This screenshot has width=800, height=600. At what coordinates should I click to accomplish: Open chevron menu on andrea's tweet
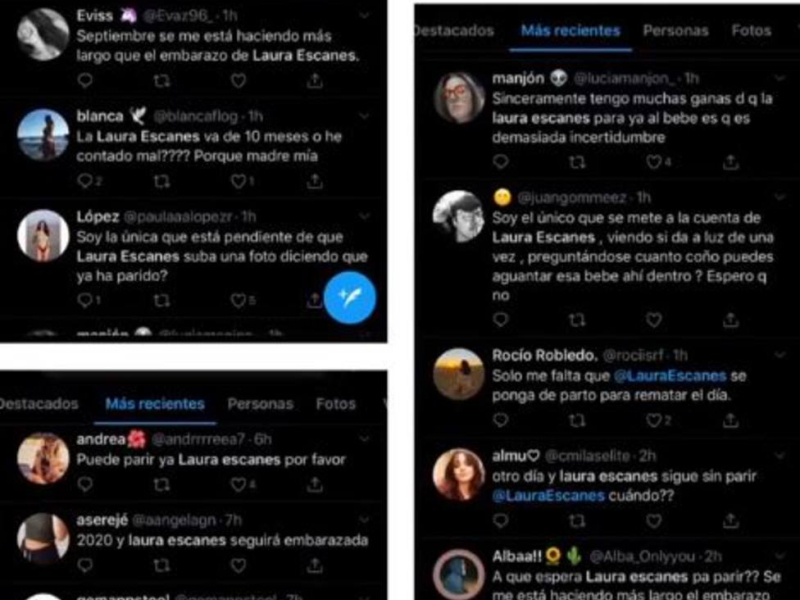(x=364, y=439)
